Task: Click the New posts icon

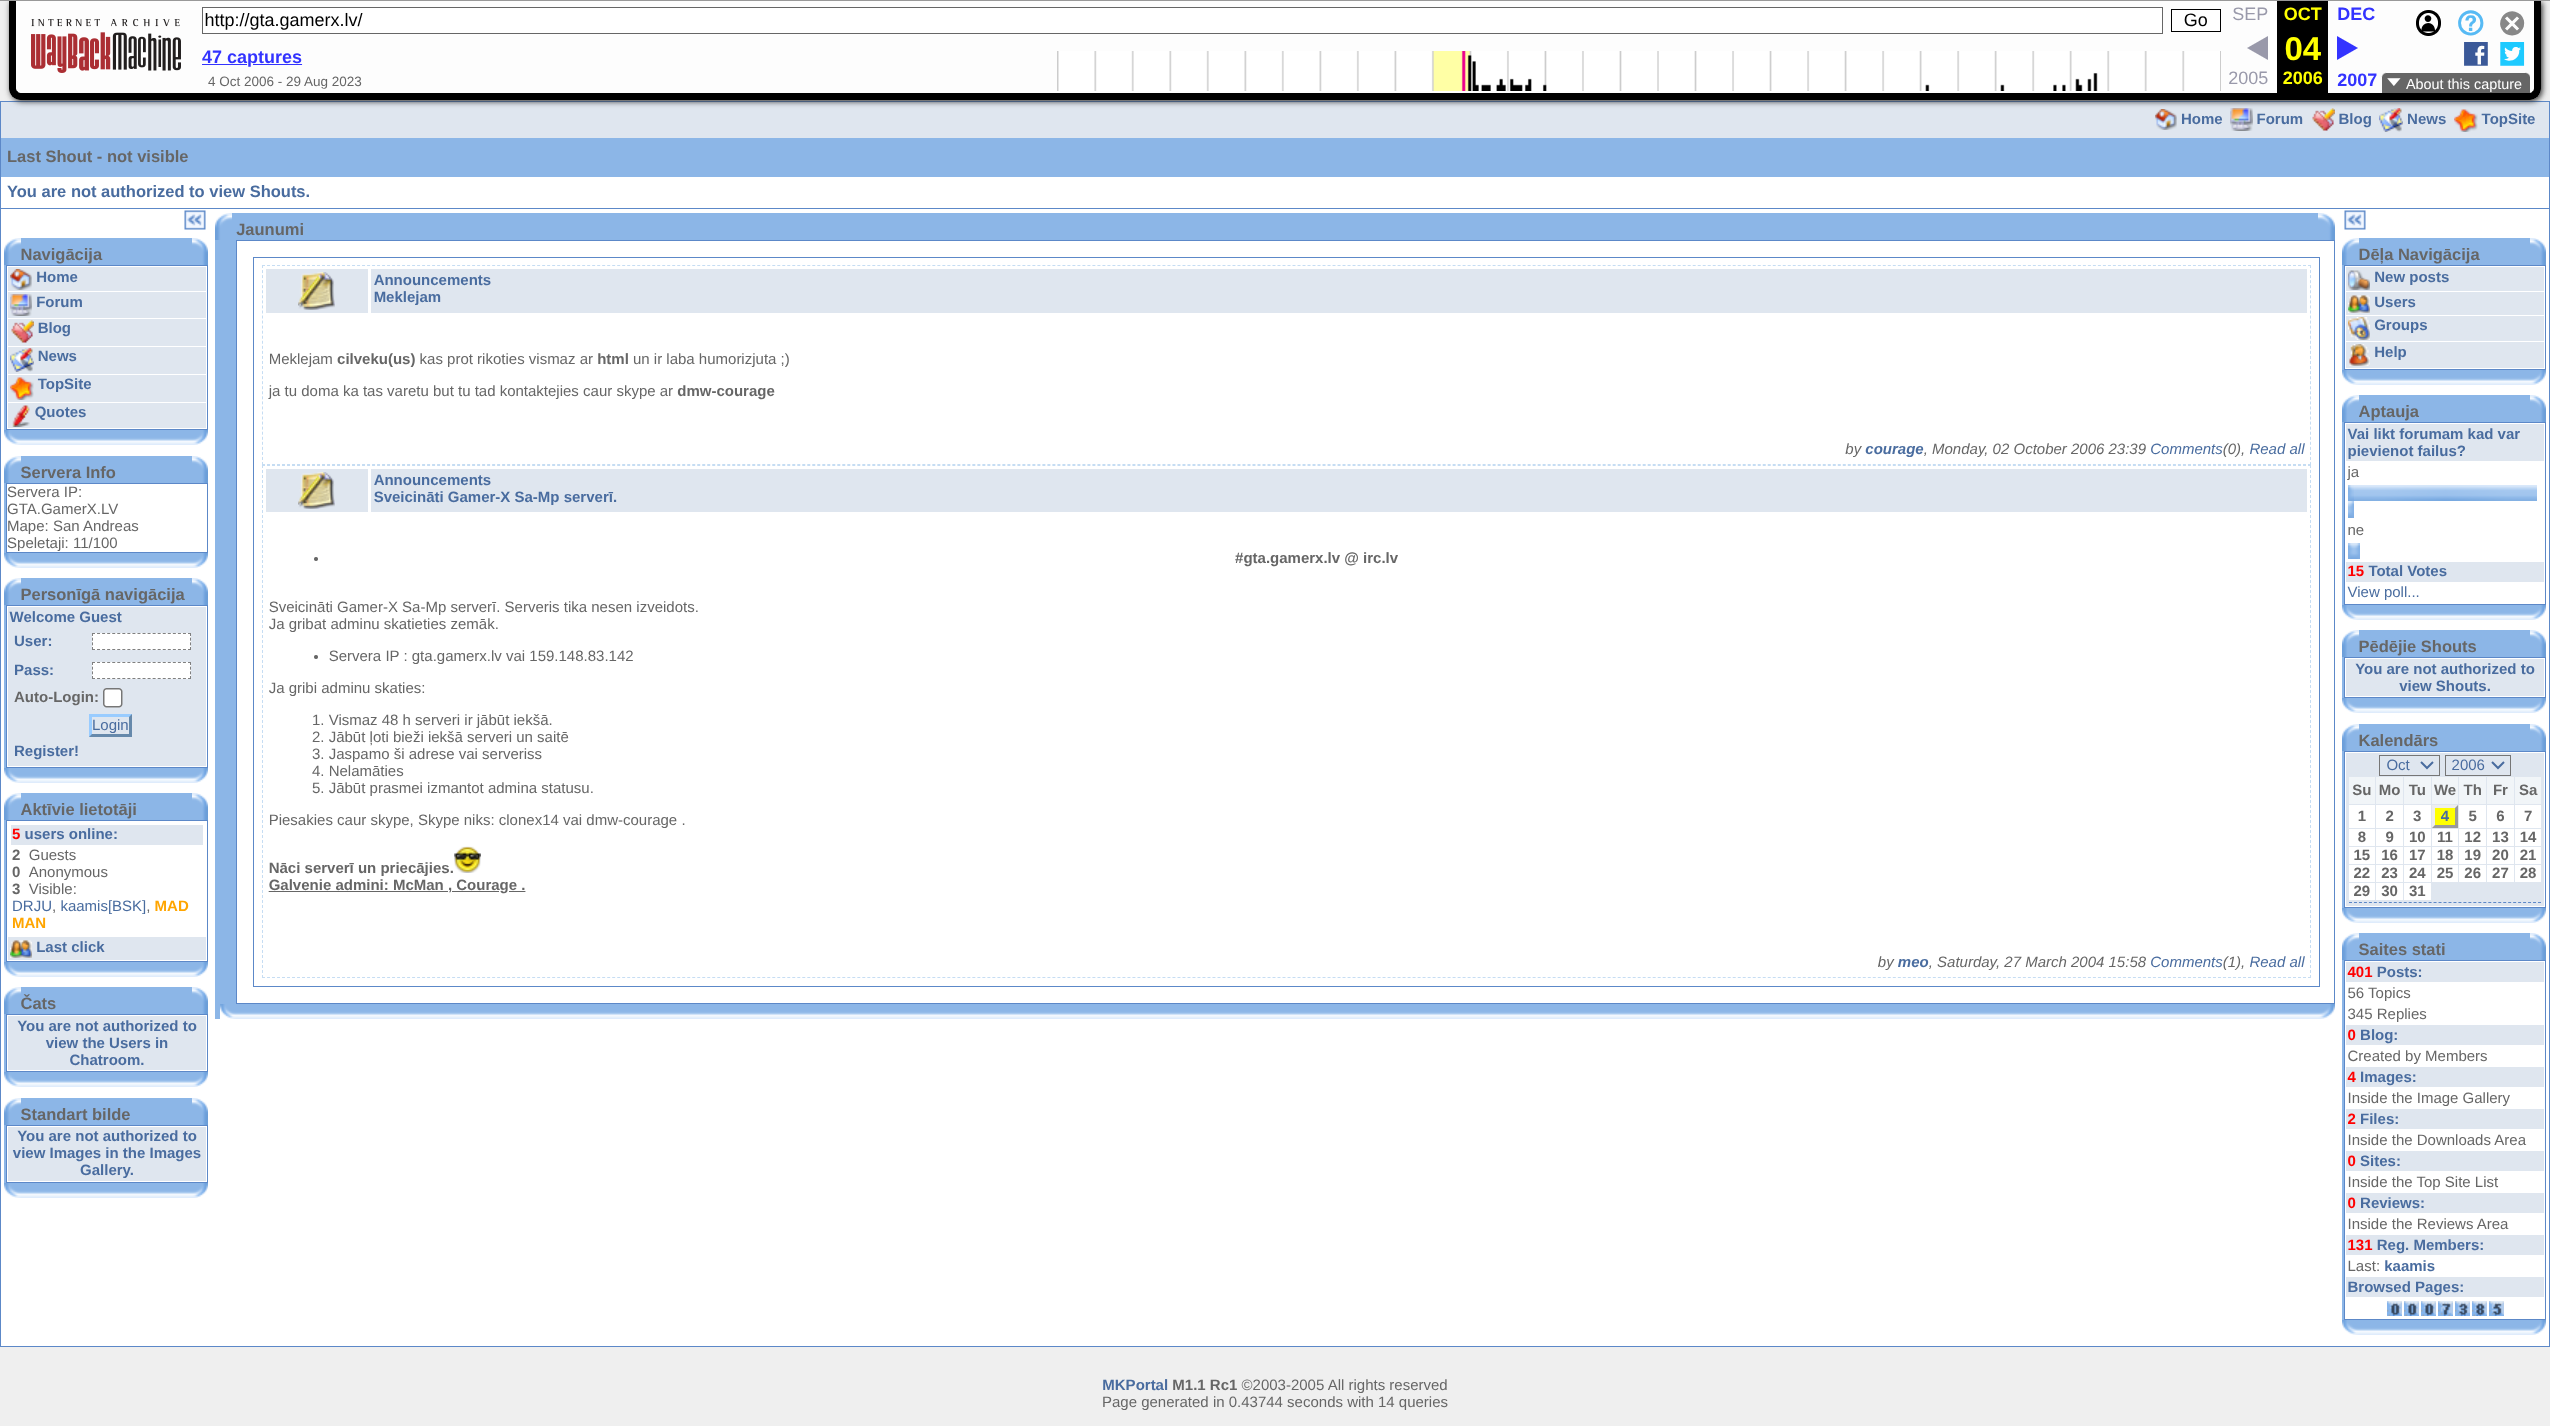Action: pos(2359,280)
